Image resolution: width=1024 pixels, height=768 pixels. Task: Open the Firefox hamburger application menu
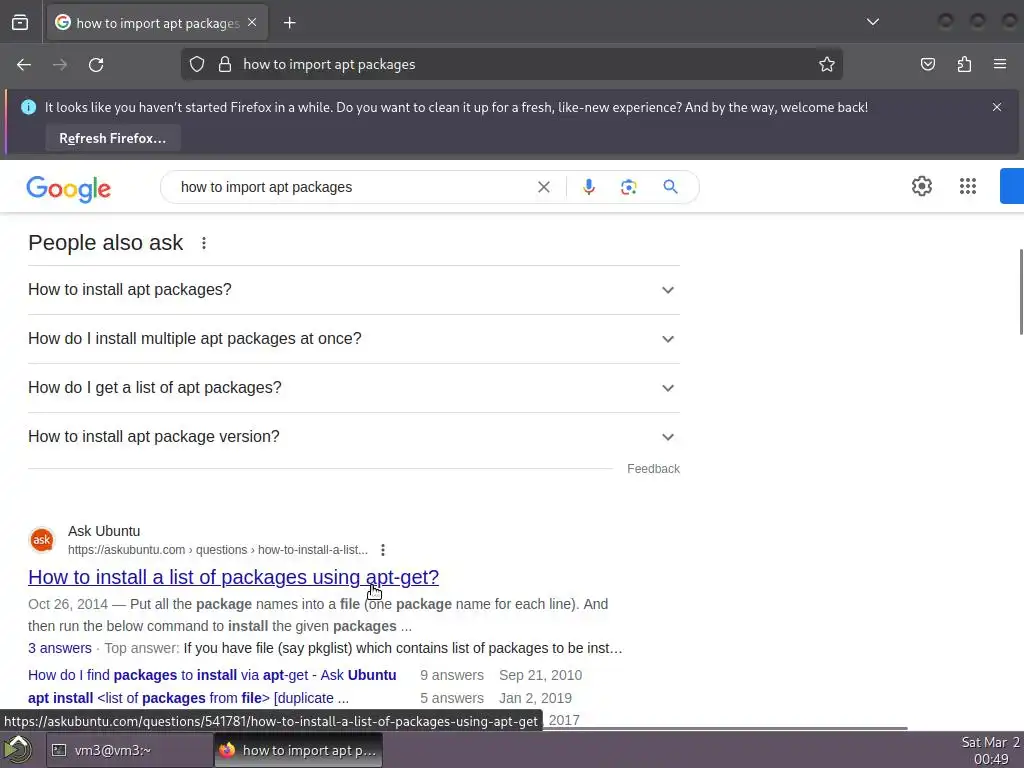[x=1000, y=65]
